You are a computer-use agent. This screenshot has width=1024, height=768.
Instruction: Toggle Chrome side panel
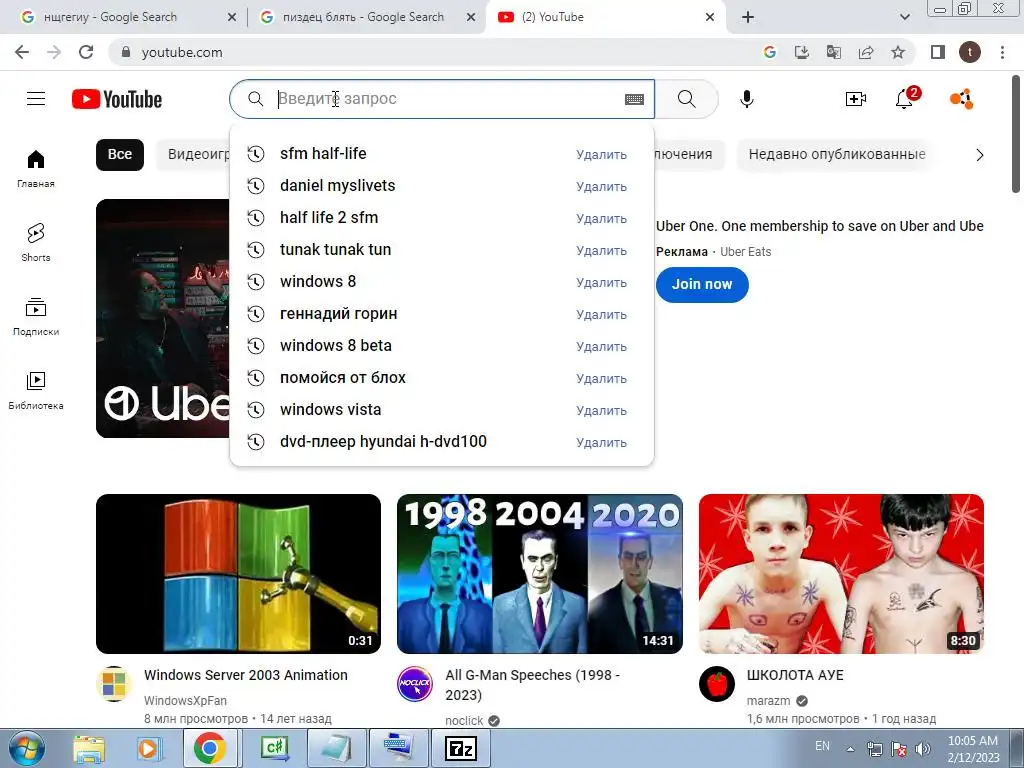(938, 52)
